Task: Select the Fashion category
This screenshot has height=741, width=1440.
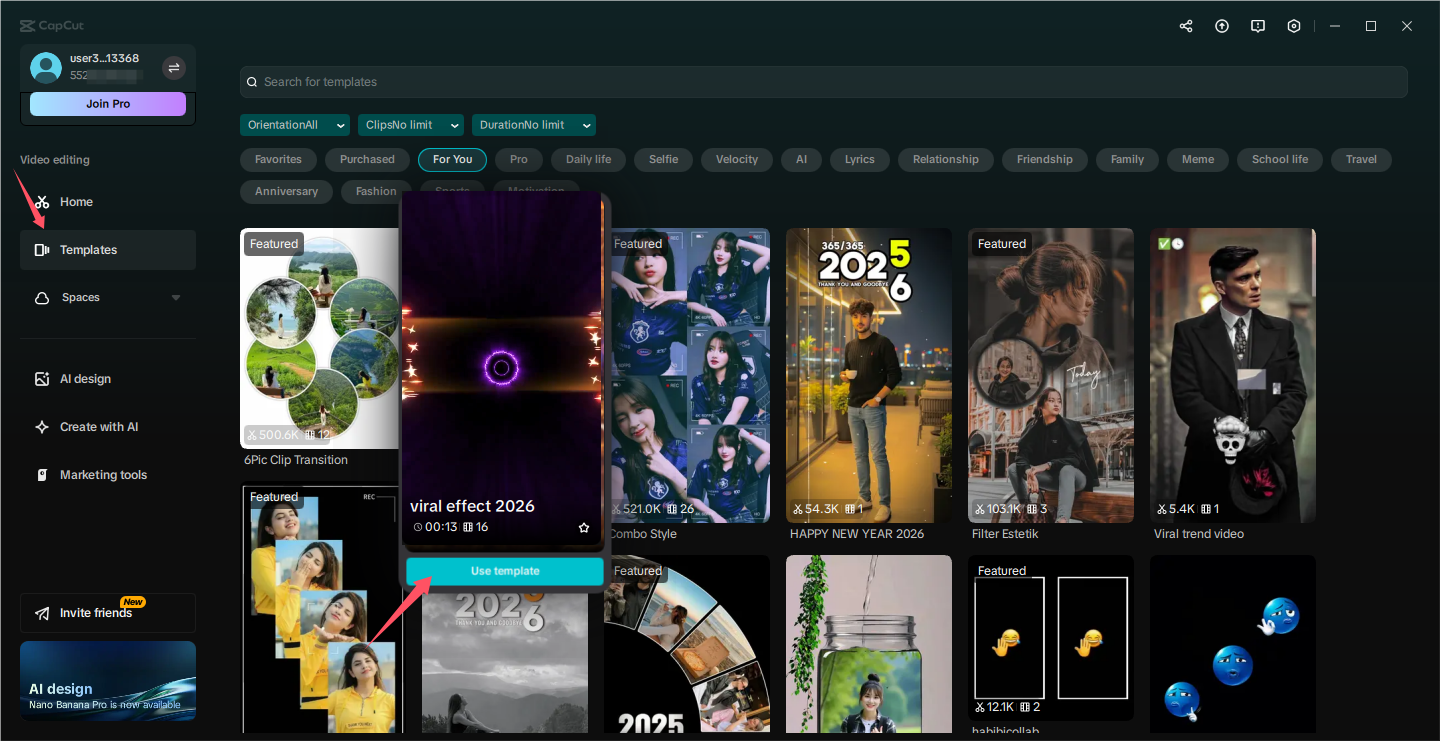Action: coord(376,191)
